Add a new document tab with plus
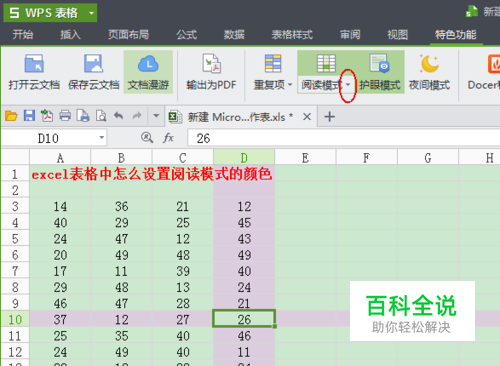Image resolution: width=500 pixels, height=366 pixels. (329, 117)
